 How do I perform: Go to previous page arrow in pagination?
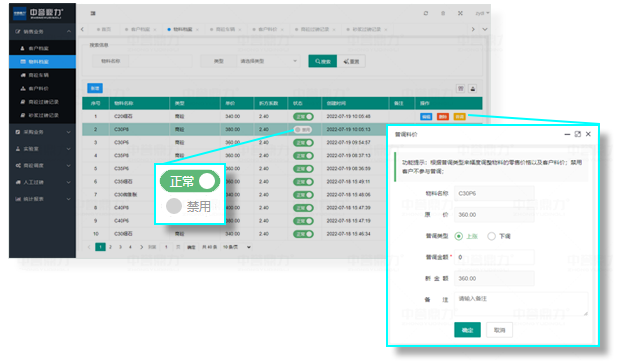[x=89, y=247]
